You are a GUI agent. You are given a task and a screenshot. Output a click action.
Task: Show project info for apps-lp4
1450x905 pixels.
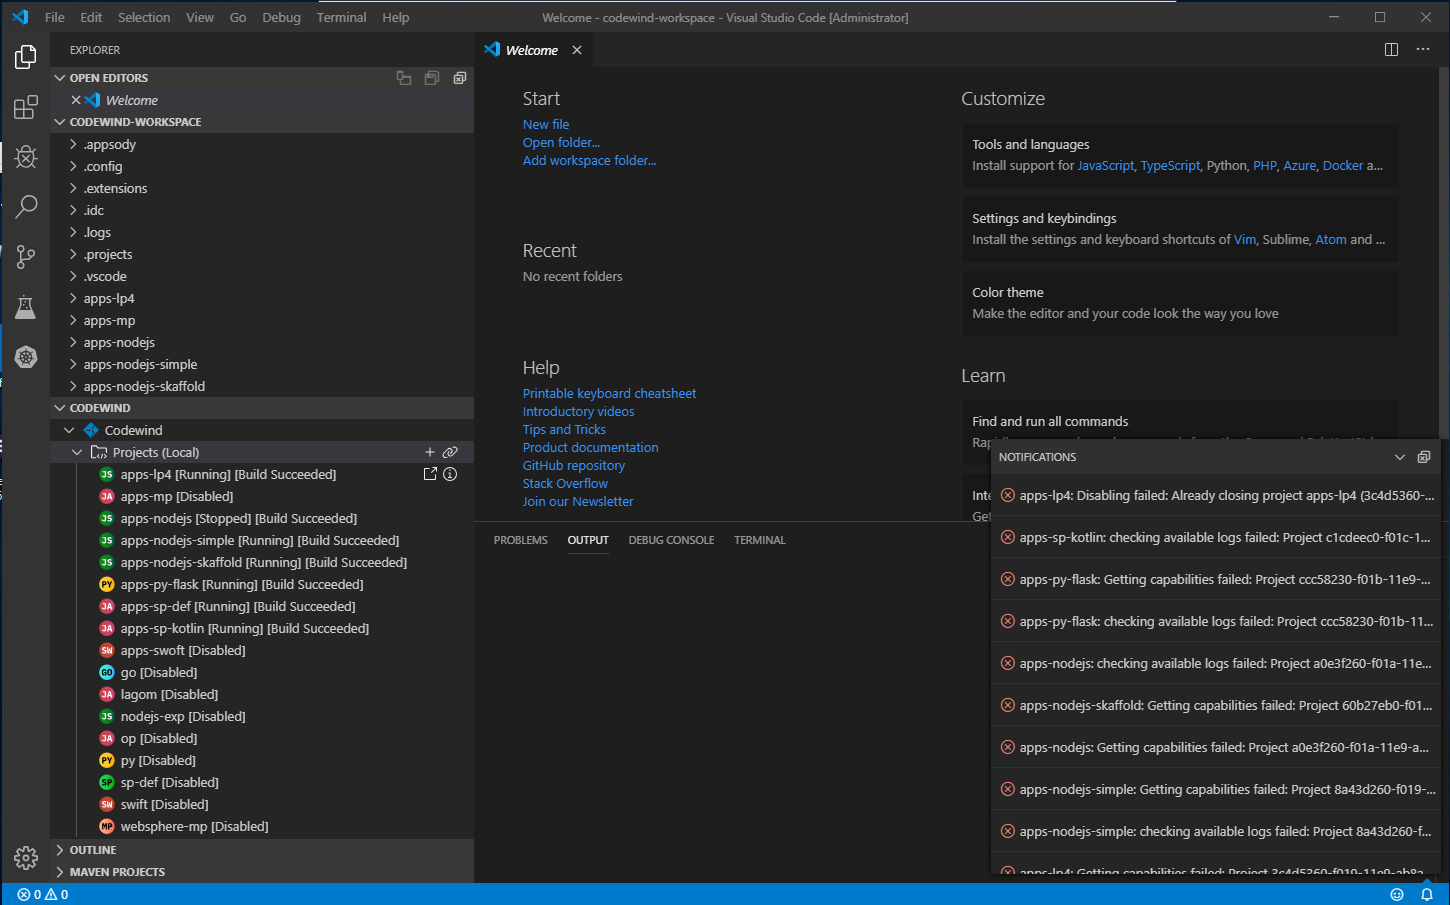pyautogui.click(x=449, y=474)
